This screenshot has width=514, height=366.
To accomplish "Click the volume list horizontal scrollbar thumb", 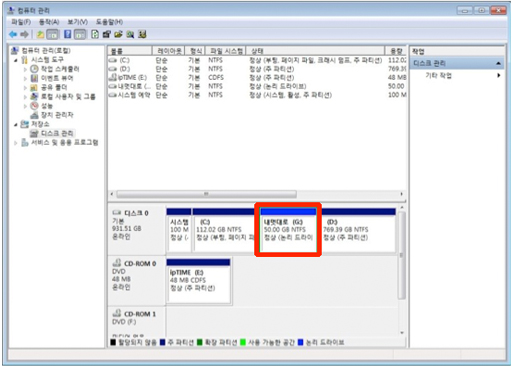I will coord(206,194).
